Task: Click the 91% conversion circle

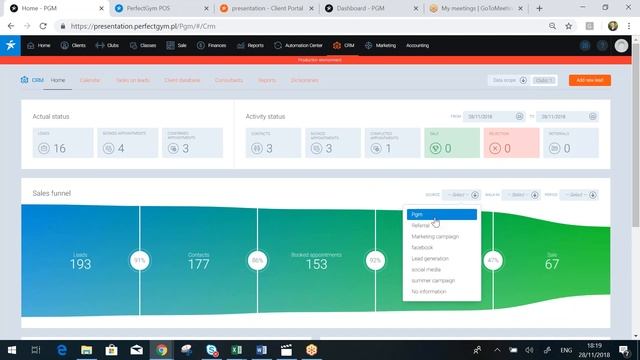Action: coord(140,260)
